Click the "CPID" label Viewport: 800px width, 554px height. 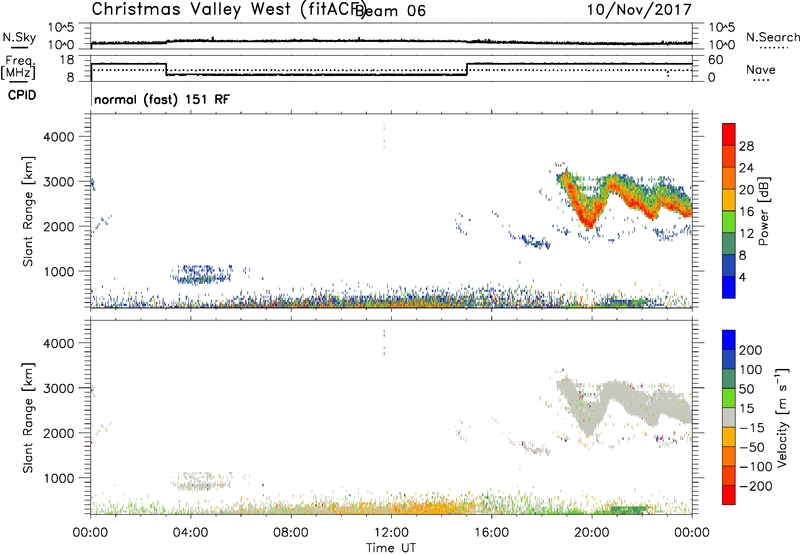pos(22,95)
